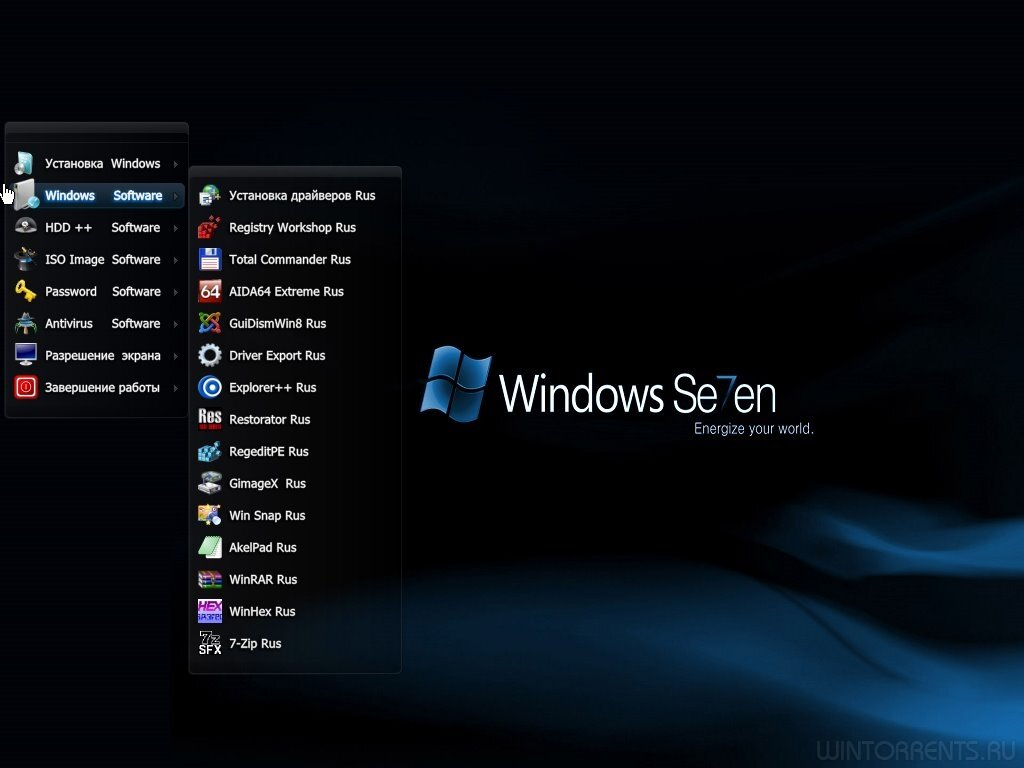This screenshot has width=1024, height=768.
Task: Open AkelPad Rus
Action: tap(295, 547)
